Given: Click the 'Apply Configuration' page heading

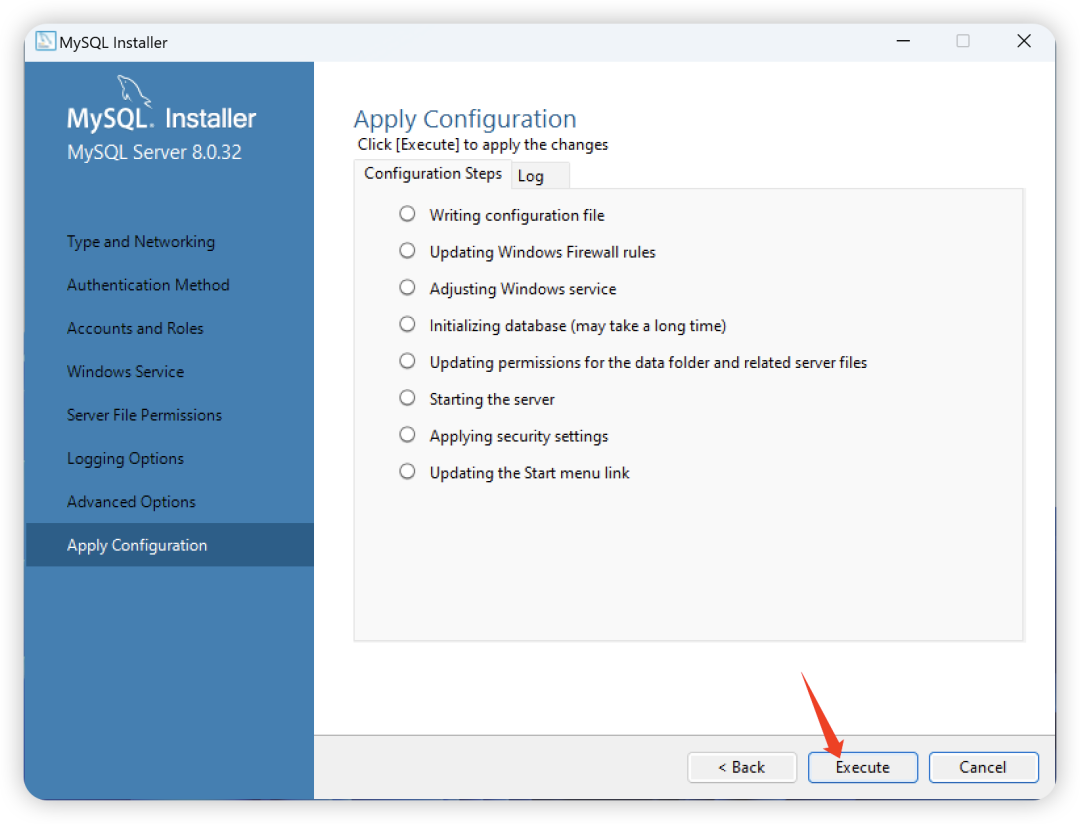Looking at the screenshot, I should coord(465,119).
